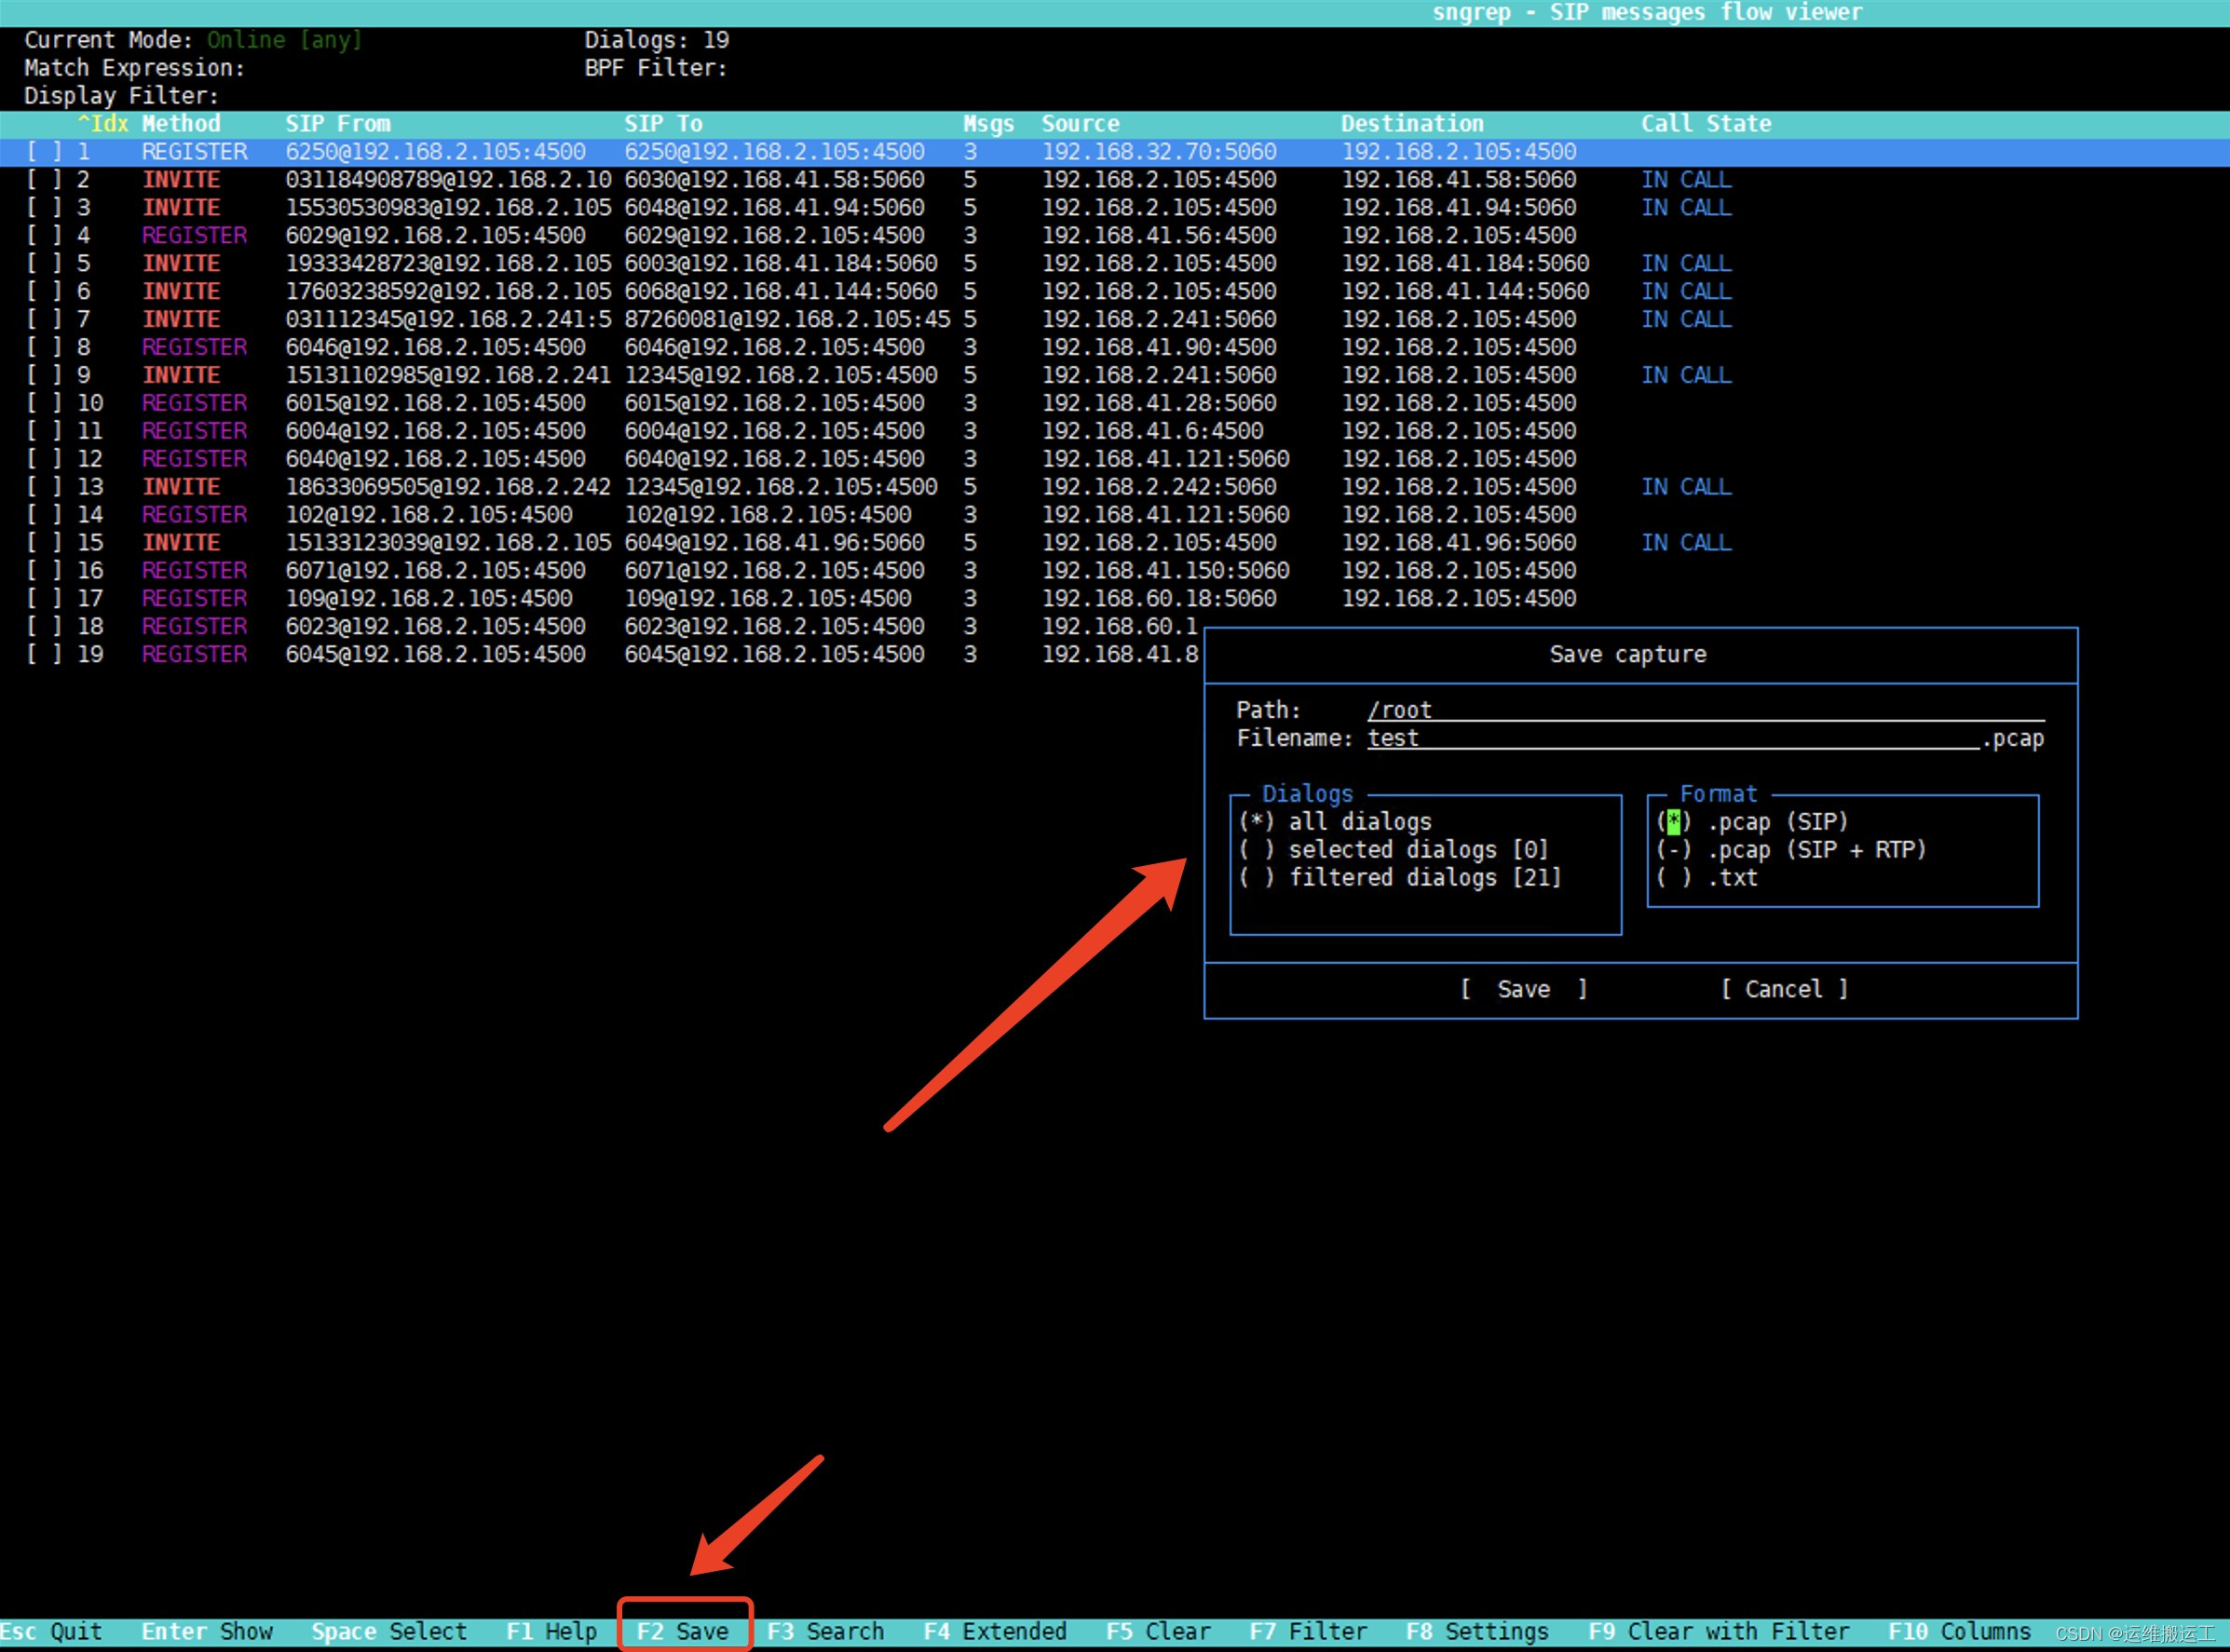2230x1652 pixels.
Task: Click F2 Save in bottom bar
Action: pyautogui.click(x=683, y=1631)
